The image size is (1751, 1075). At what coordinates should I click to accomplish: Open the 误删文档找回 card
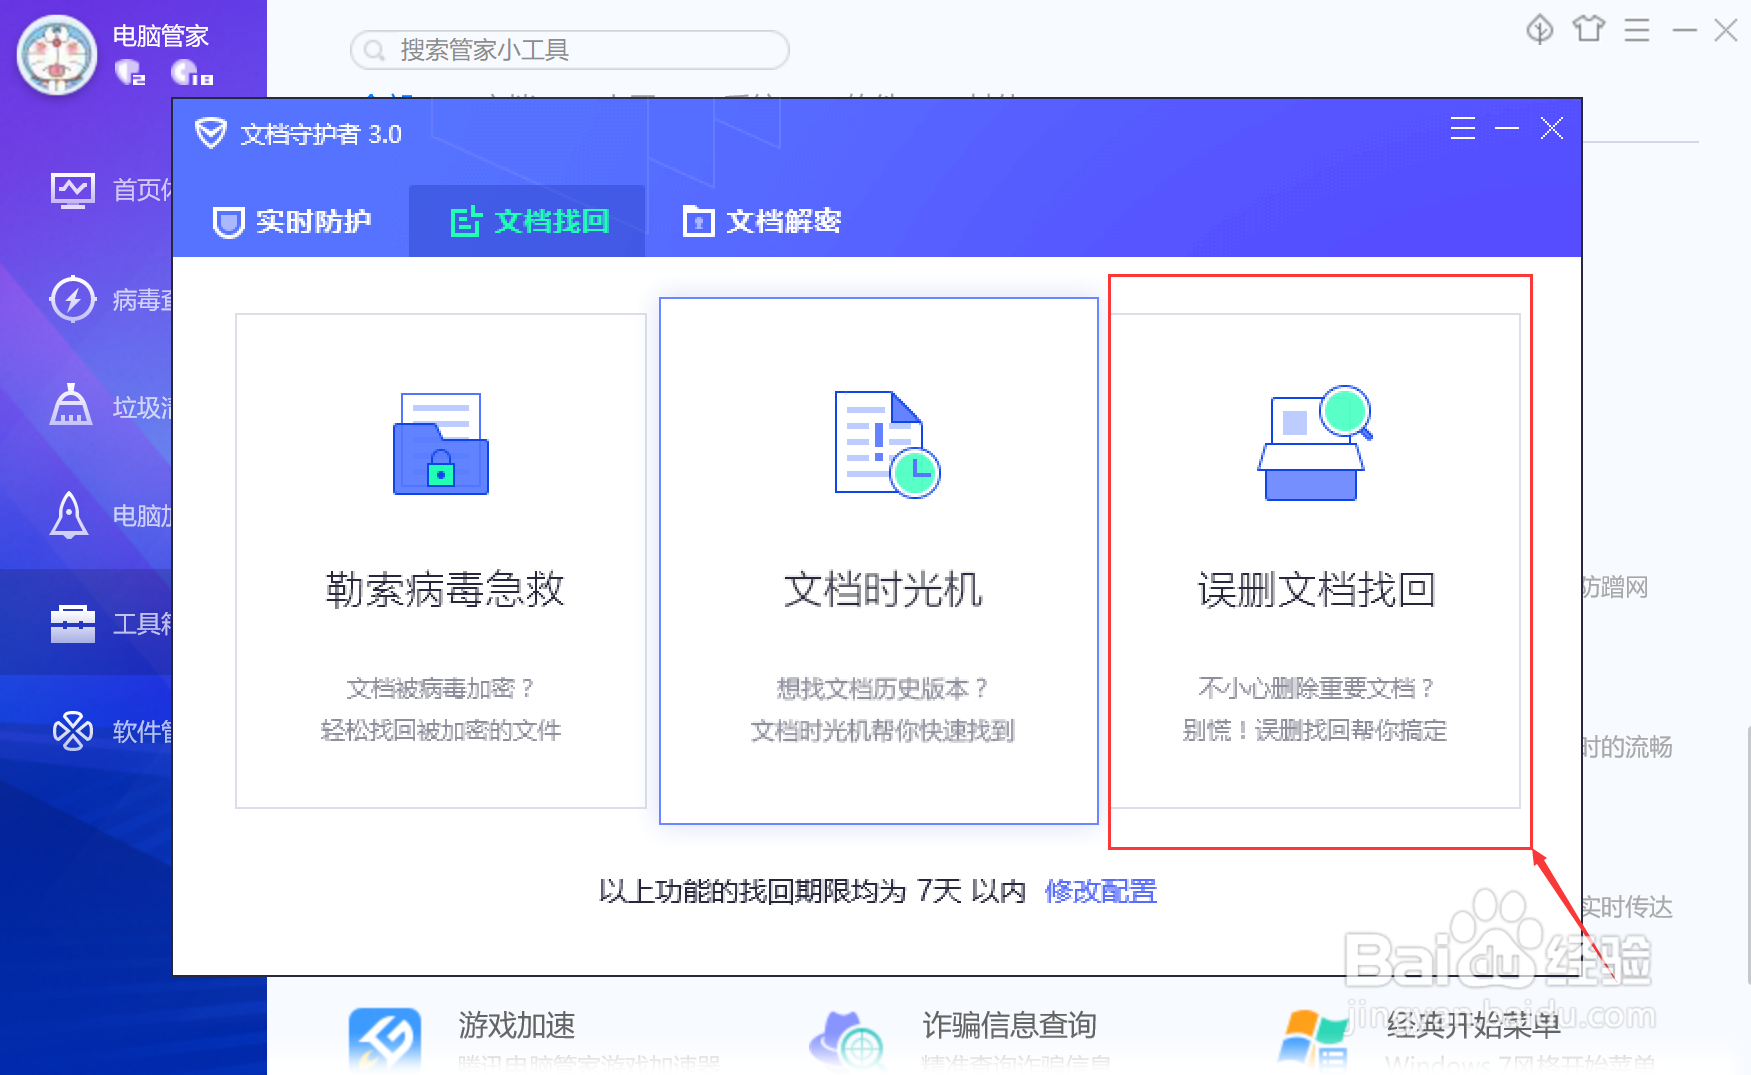coord(1315,561)
